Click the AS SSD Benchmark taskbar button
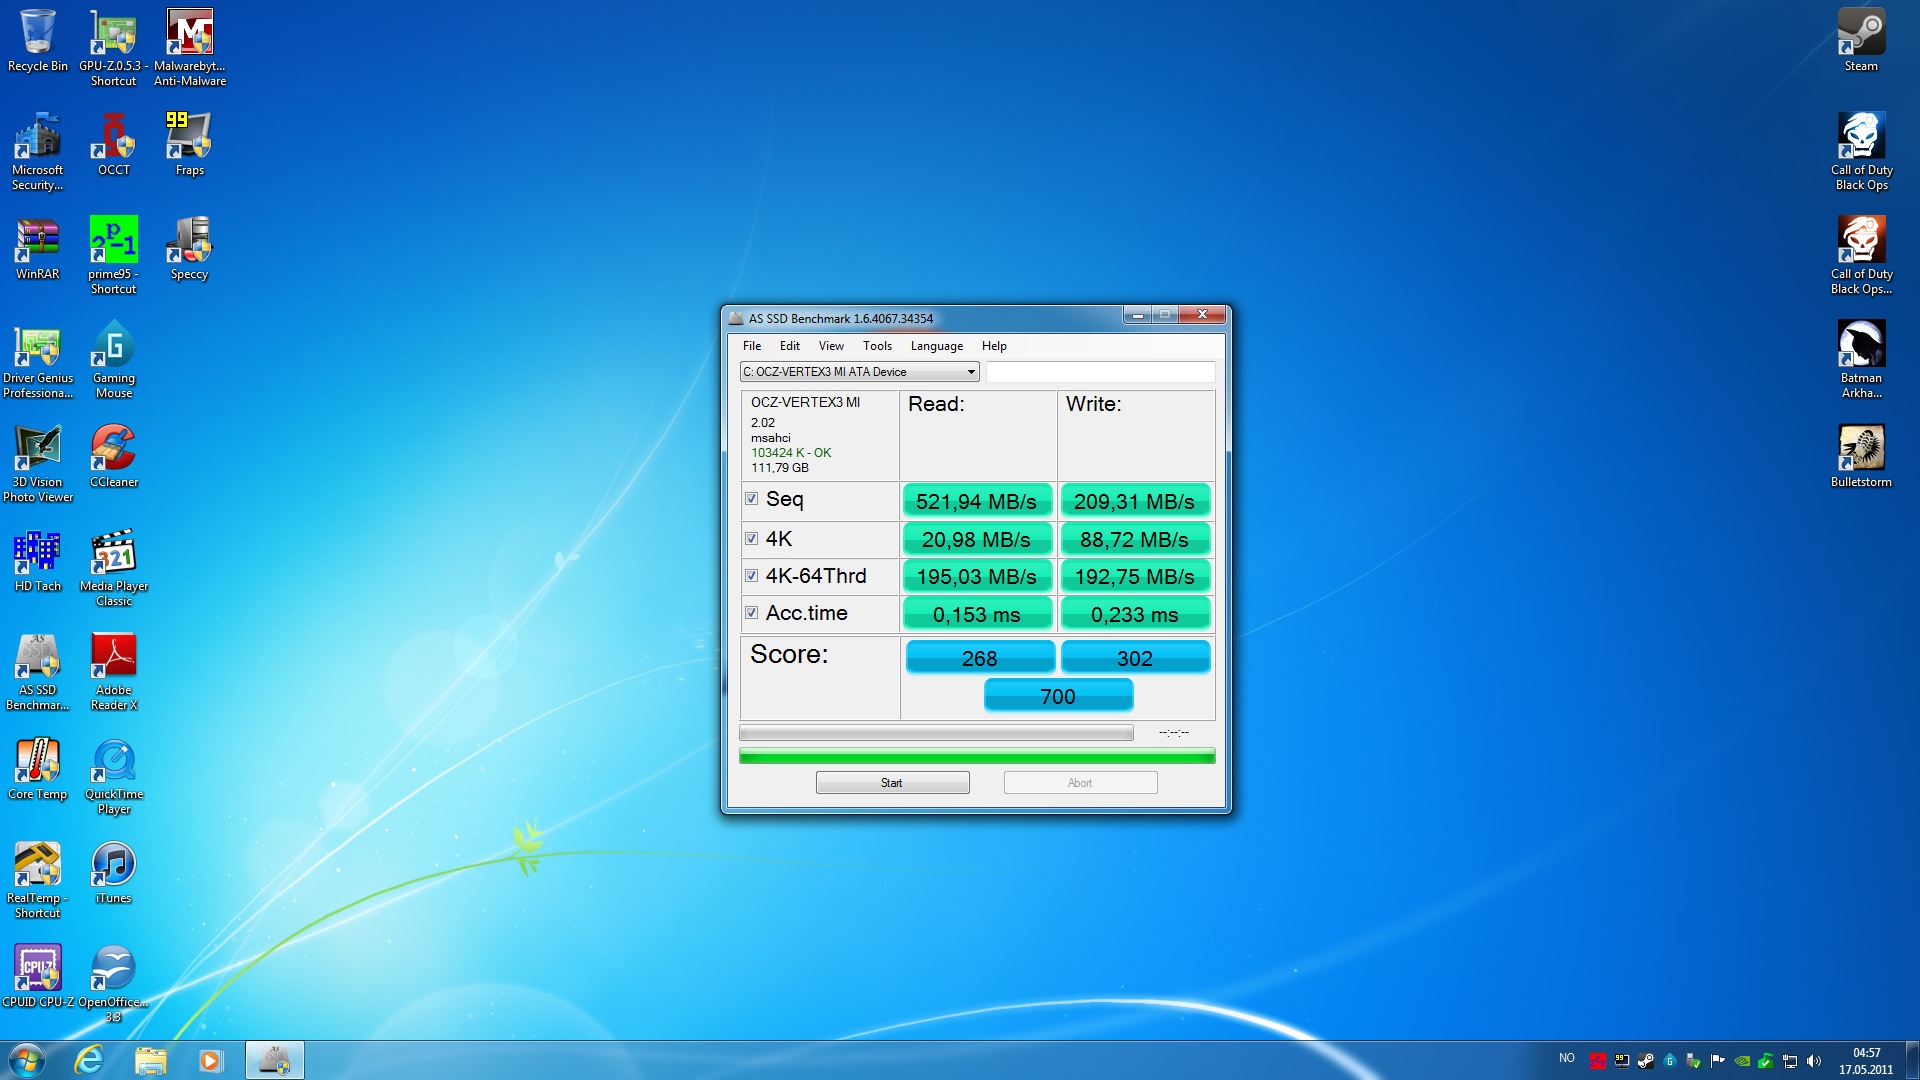1920x1080 pixels. [275, 1060]
